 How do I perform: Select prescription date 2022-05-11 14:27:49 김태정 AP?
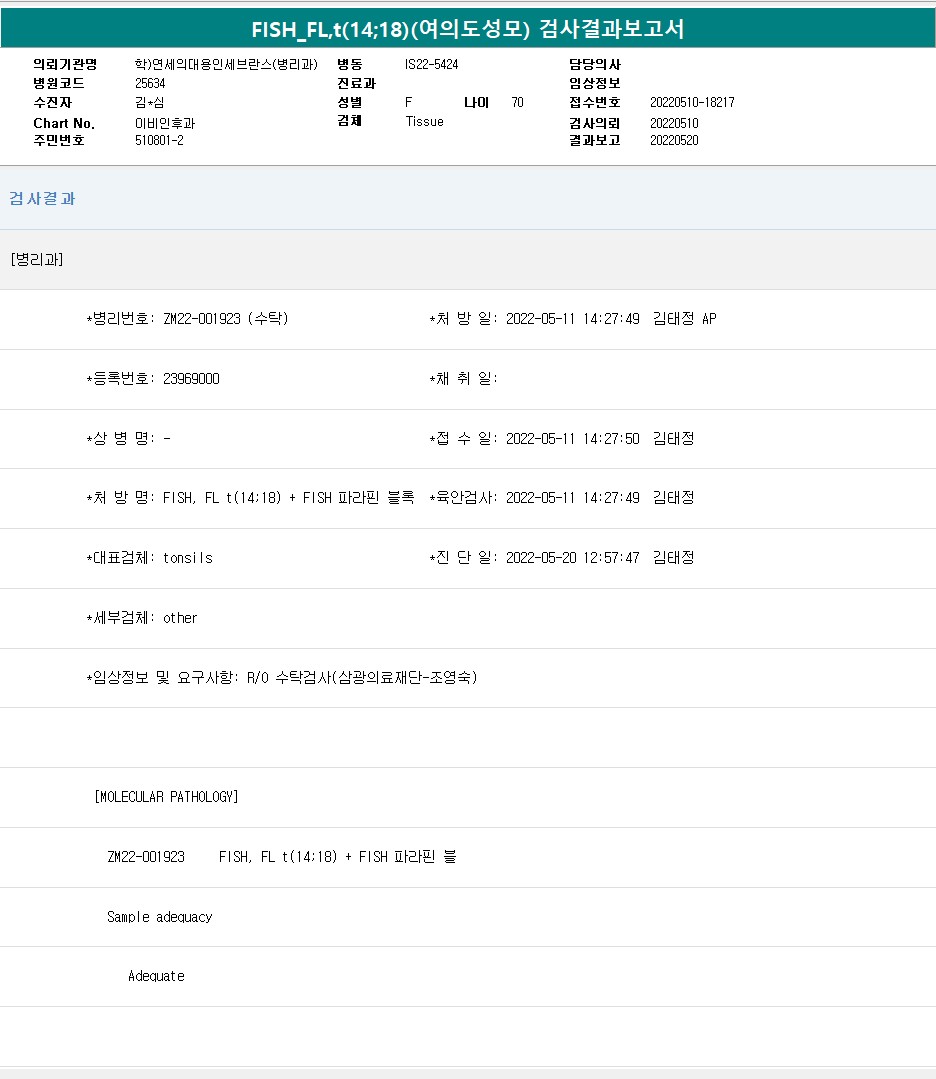(x=611, y=319)
